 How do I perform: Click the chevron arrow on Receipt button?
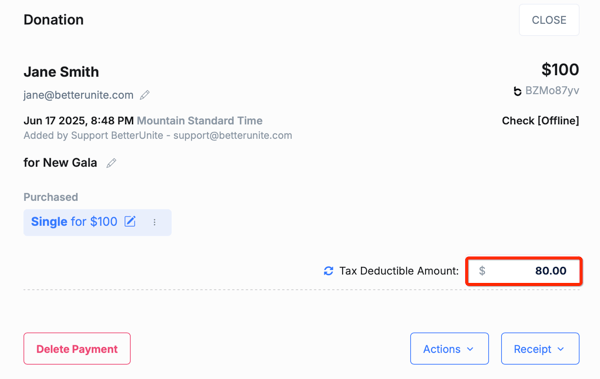[x=561, y=349]
